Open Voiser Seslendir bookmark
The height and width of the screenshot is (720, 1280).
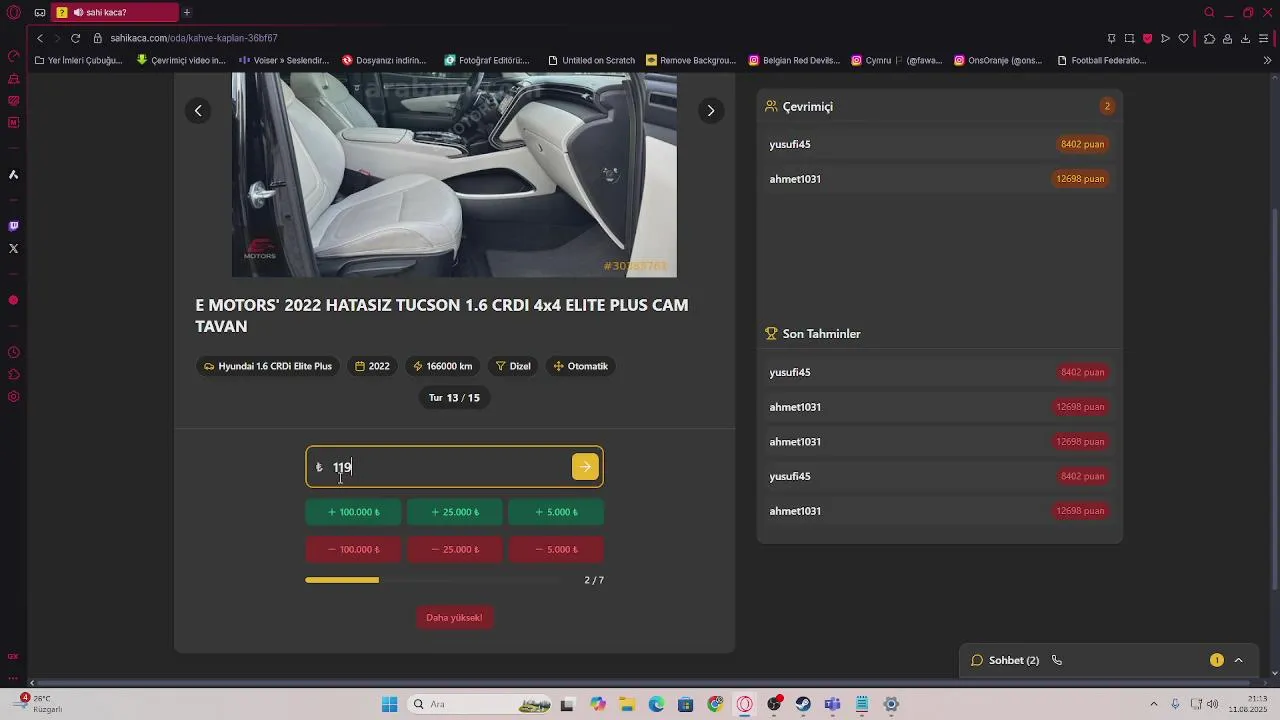[284, 60]
